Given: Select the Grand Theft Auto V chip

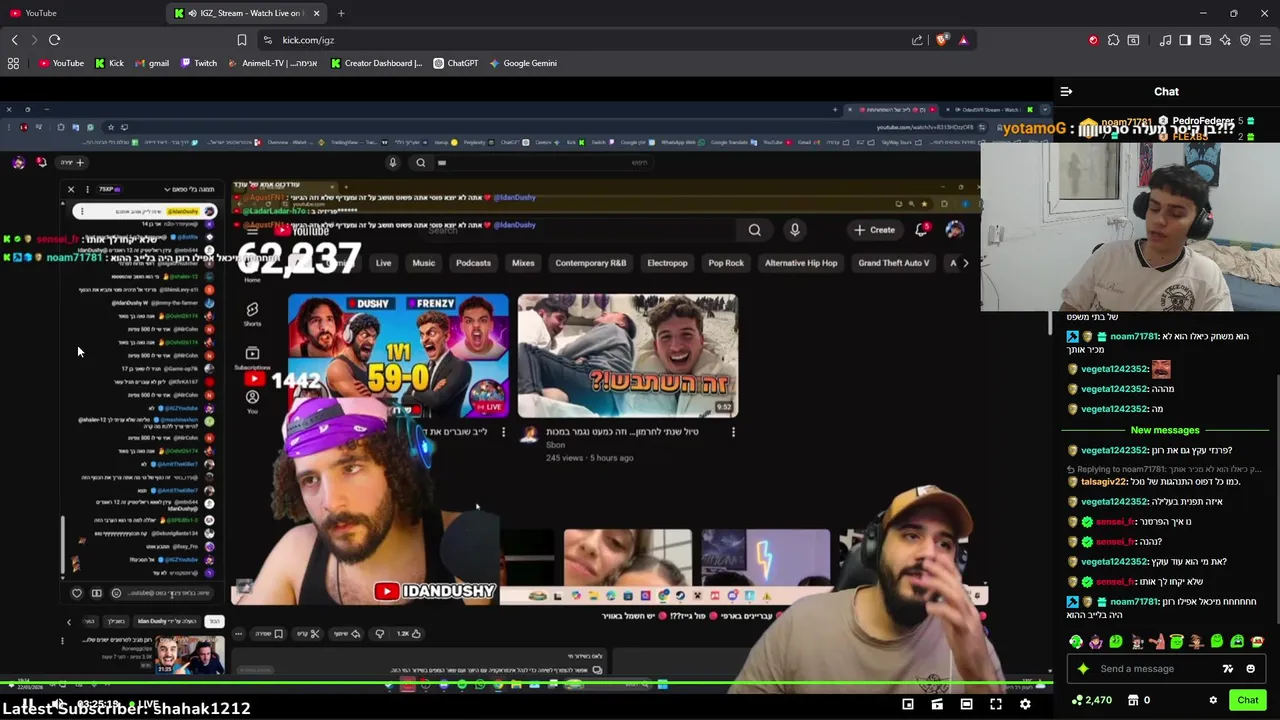Looking at the screenshot, I should point(893,263).
